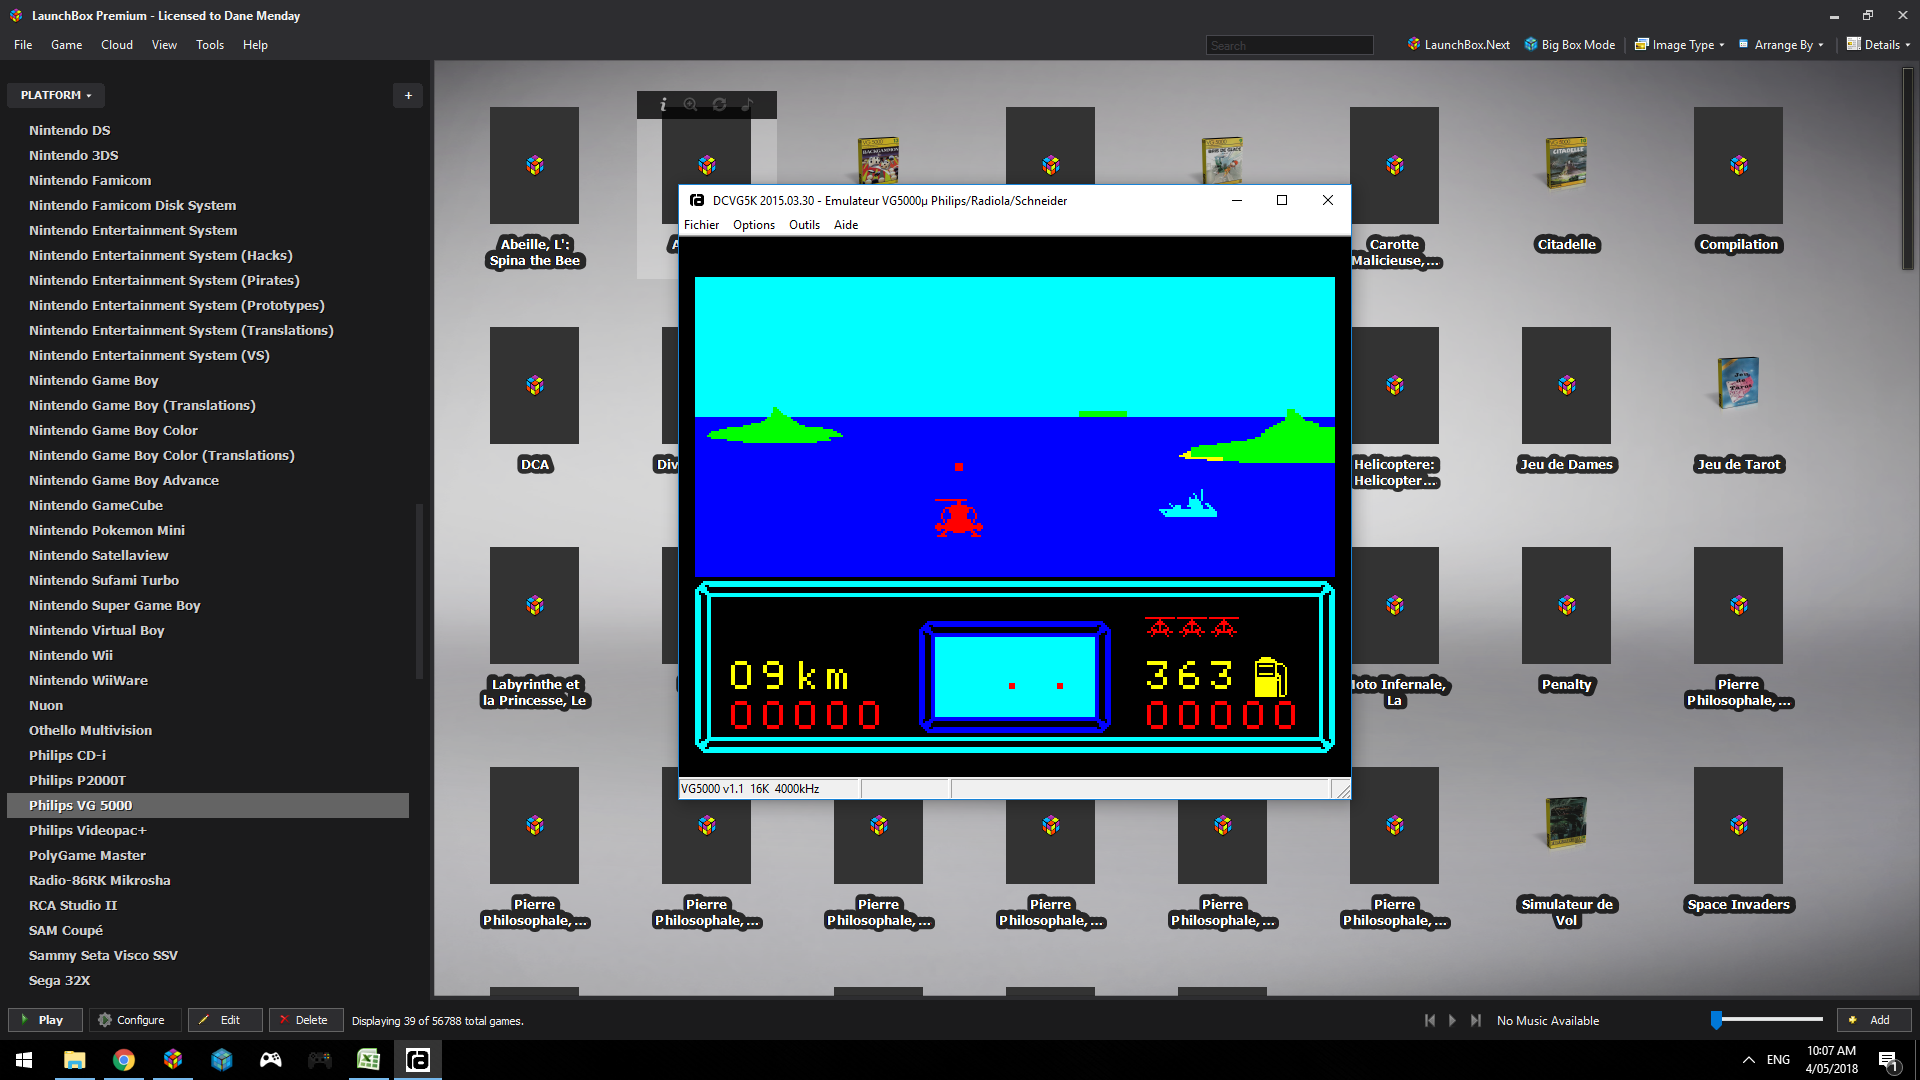Open the Cloud menu
This screenshot has width=1920, height=1080.
click(117, 44)
